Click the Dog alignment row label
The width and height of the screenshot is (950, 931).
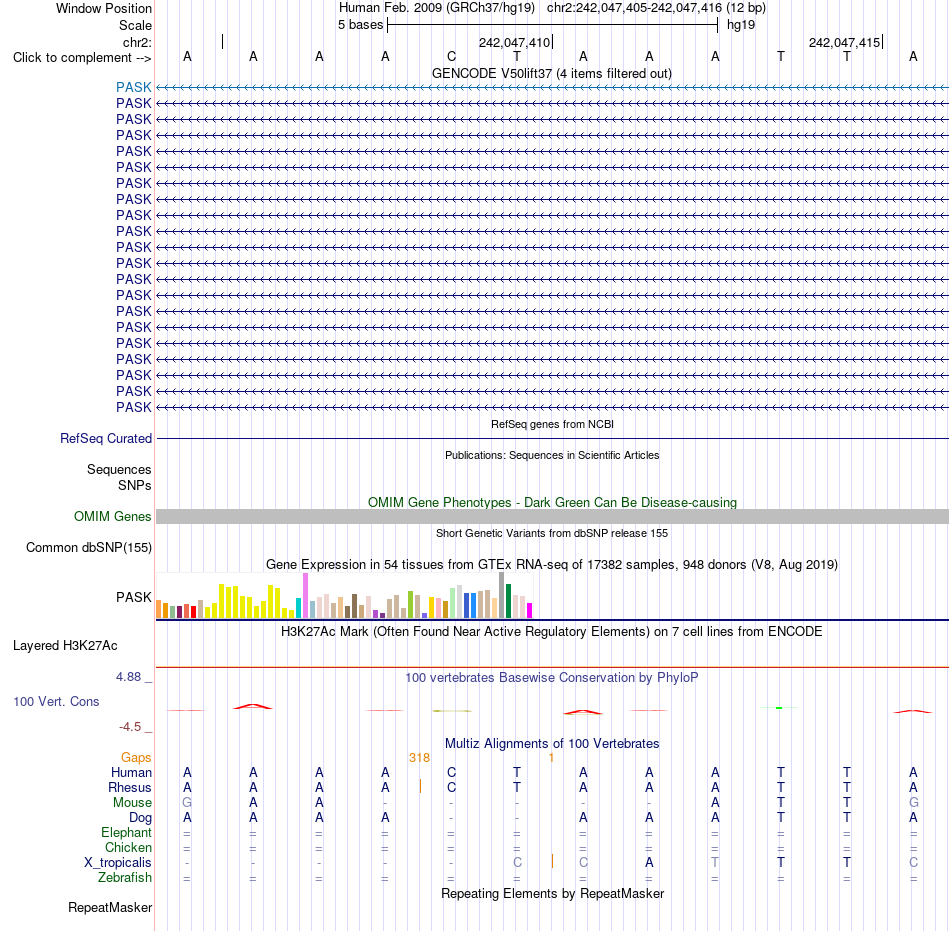140,818
